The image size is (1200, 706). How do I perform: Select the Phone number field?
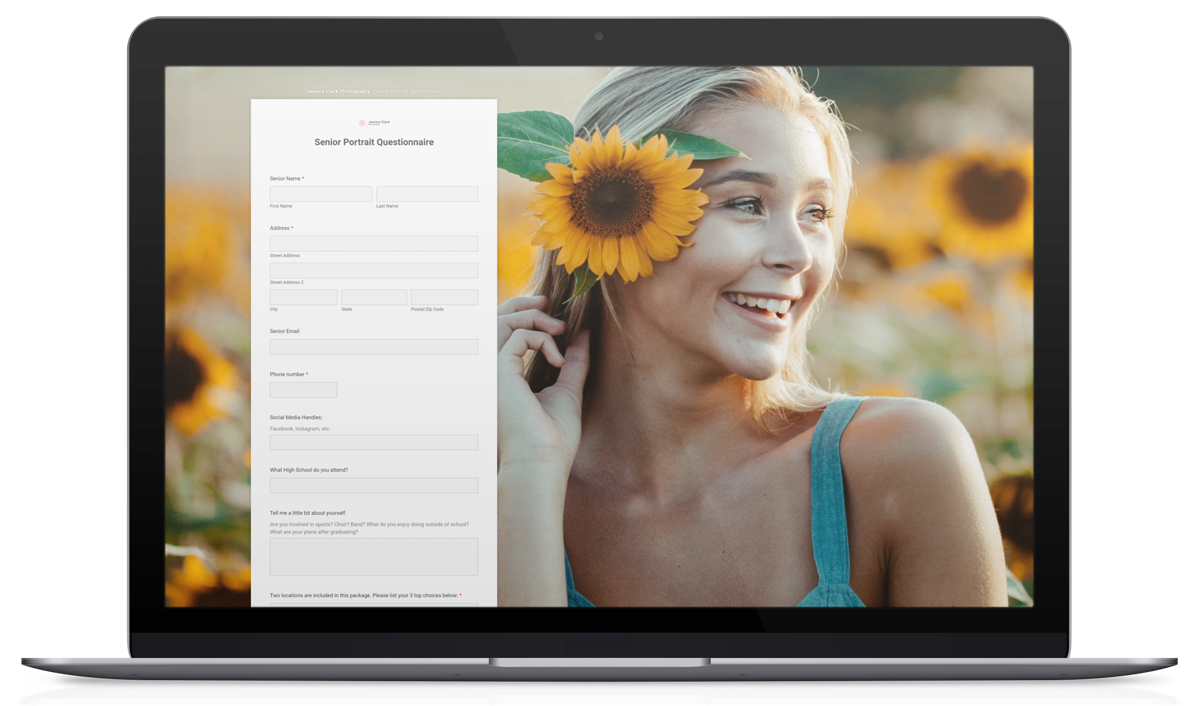pos(303,389)
